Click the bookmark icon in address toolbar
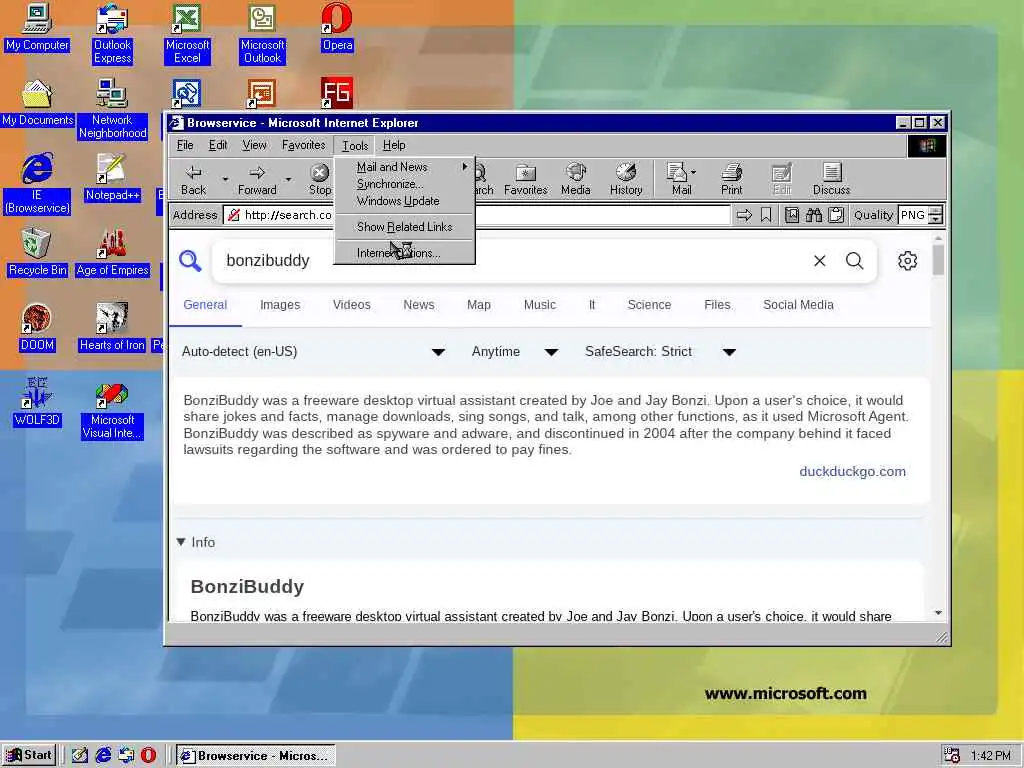This screenshot has height=768, width=1024. pyautogui.click(x=766, y=215)
